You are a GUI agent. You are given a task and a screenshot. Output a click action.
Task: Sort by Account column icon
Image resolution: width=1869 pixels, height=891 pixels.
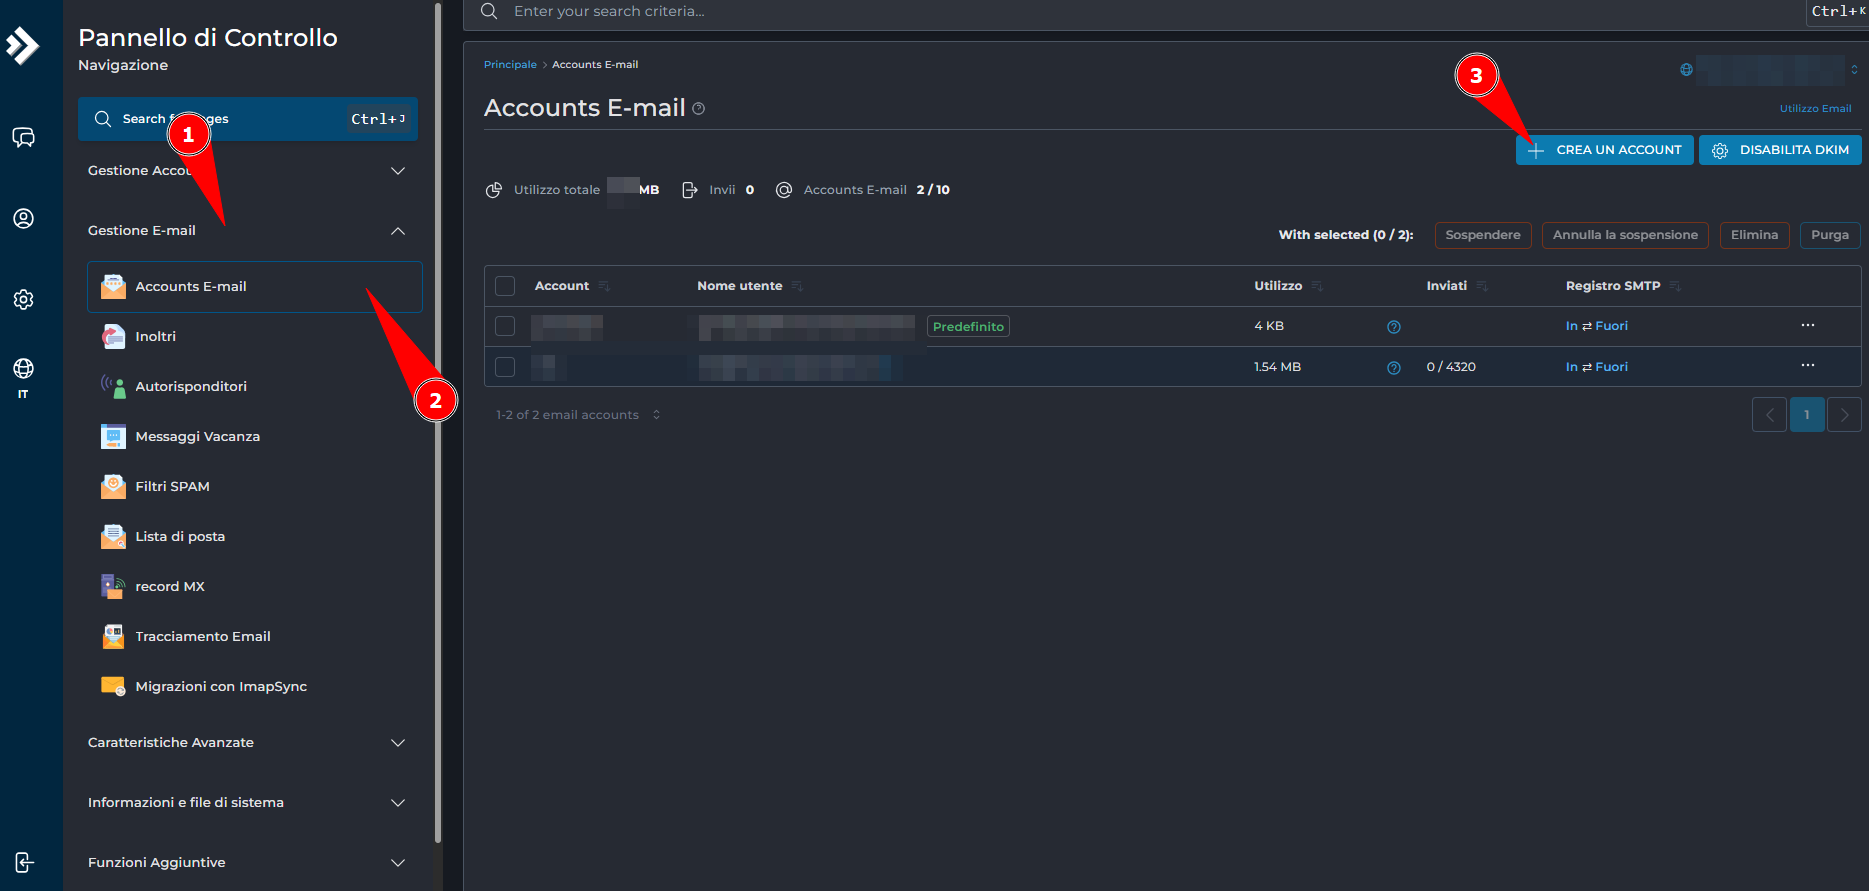tap(604, 286)
